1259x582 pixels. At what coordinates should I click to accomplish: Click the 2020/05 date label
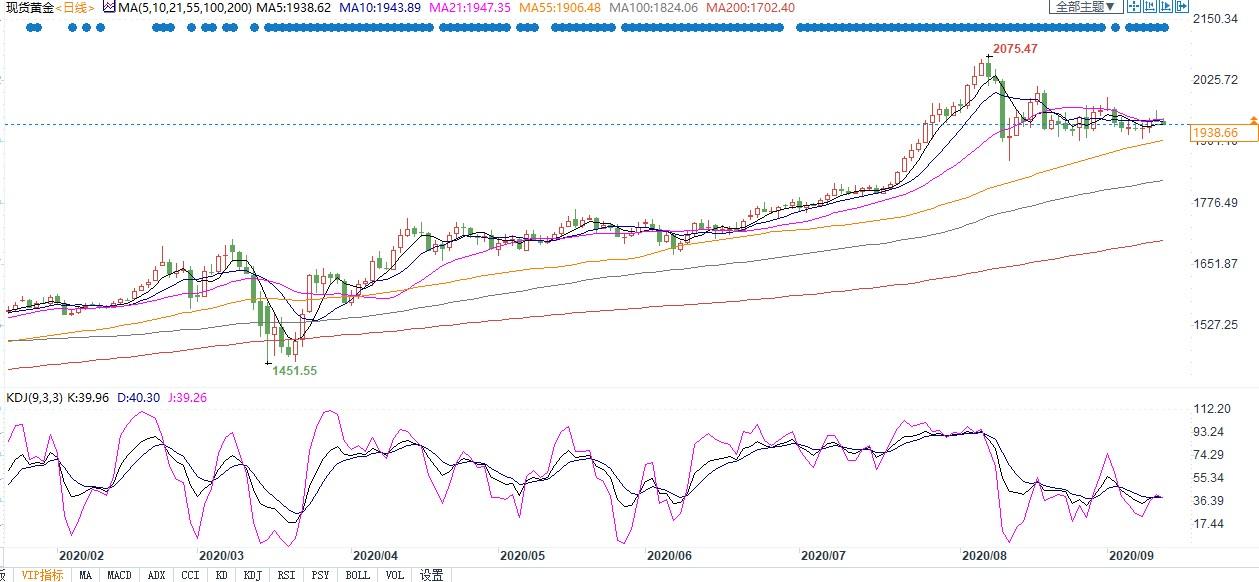pyautogui.click(x=522, y=555)
